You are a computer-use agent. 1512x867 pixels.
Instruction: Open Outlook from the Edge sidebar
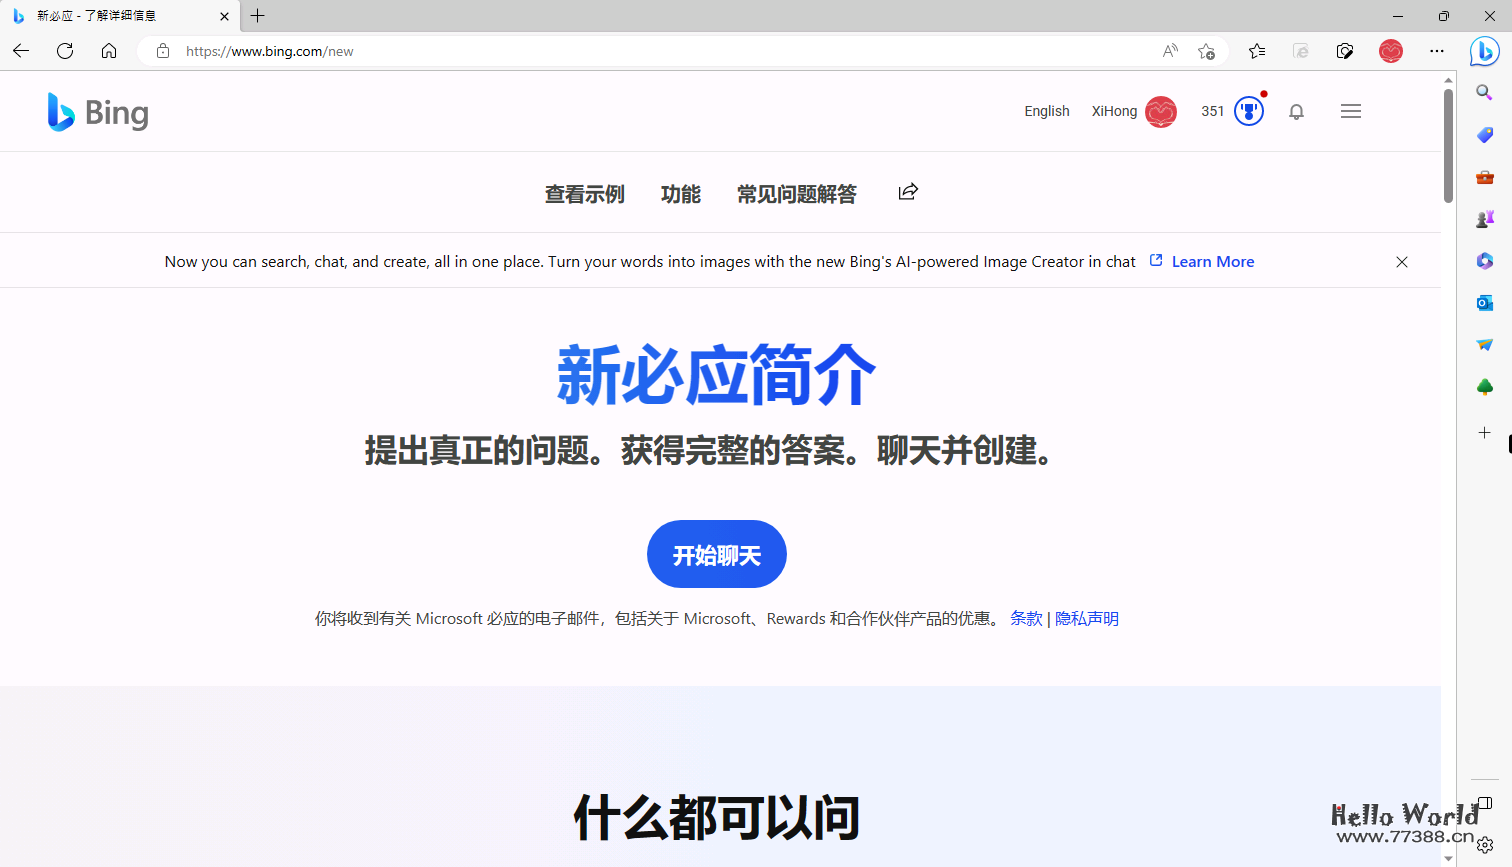(x=1485, y=302)
